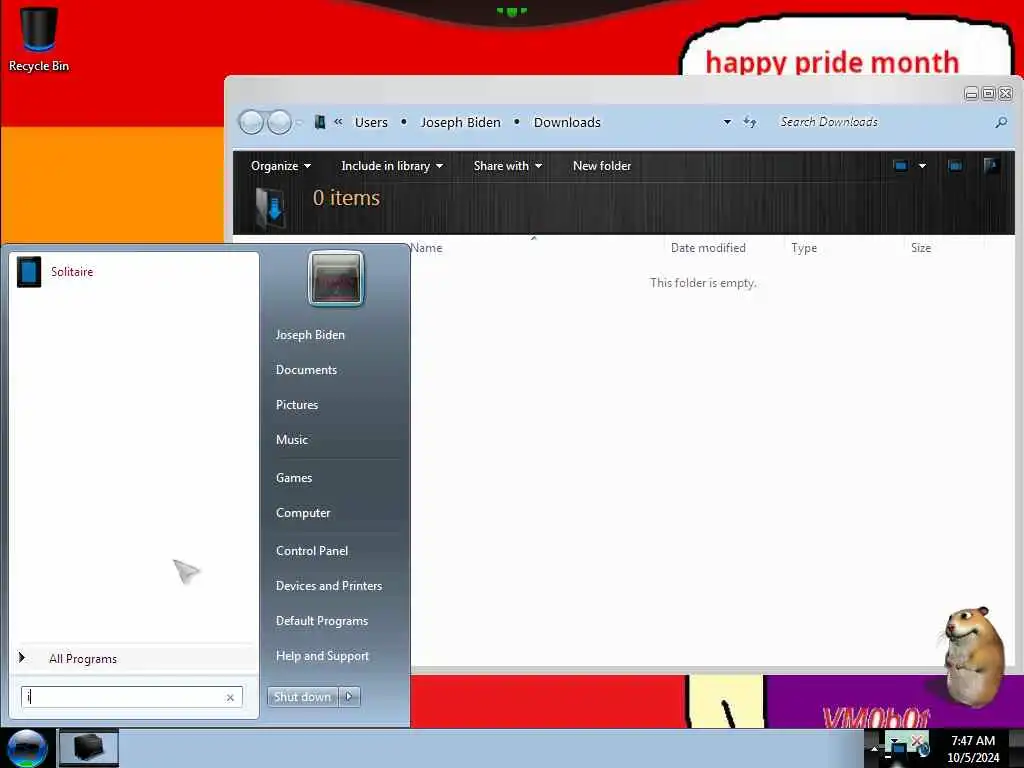Open the clock showing 7:47 AM
The width and height of the screenshot is (1024, 768).
coord(973,749)
